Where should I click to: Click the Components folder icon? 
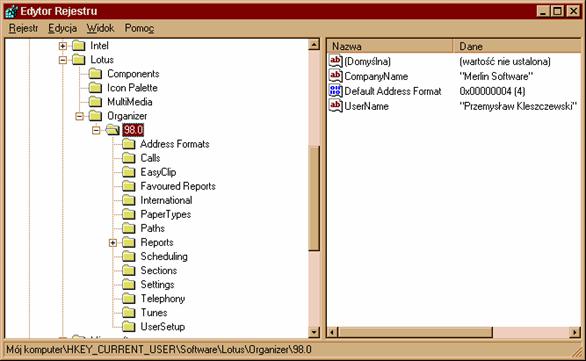pyautogui.click(x=95, y=74)
